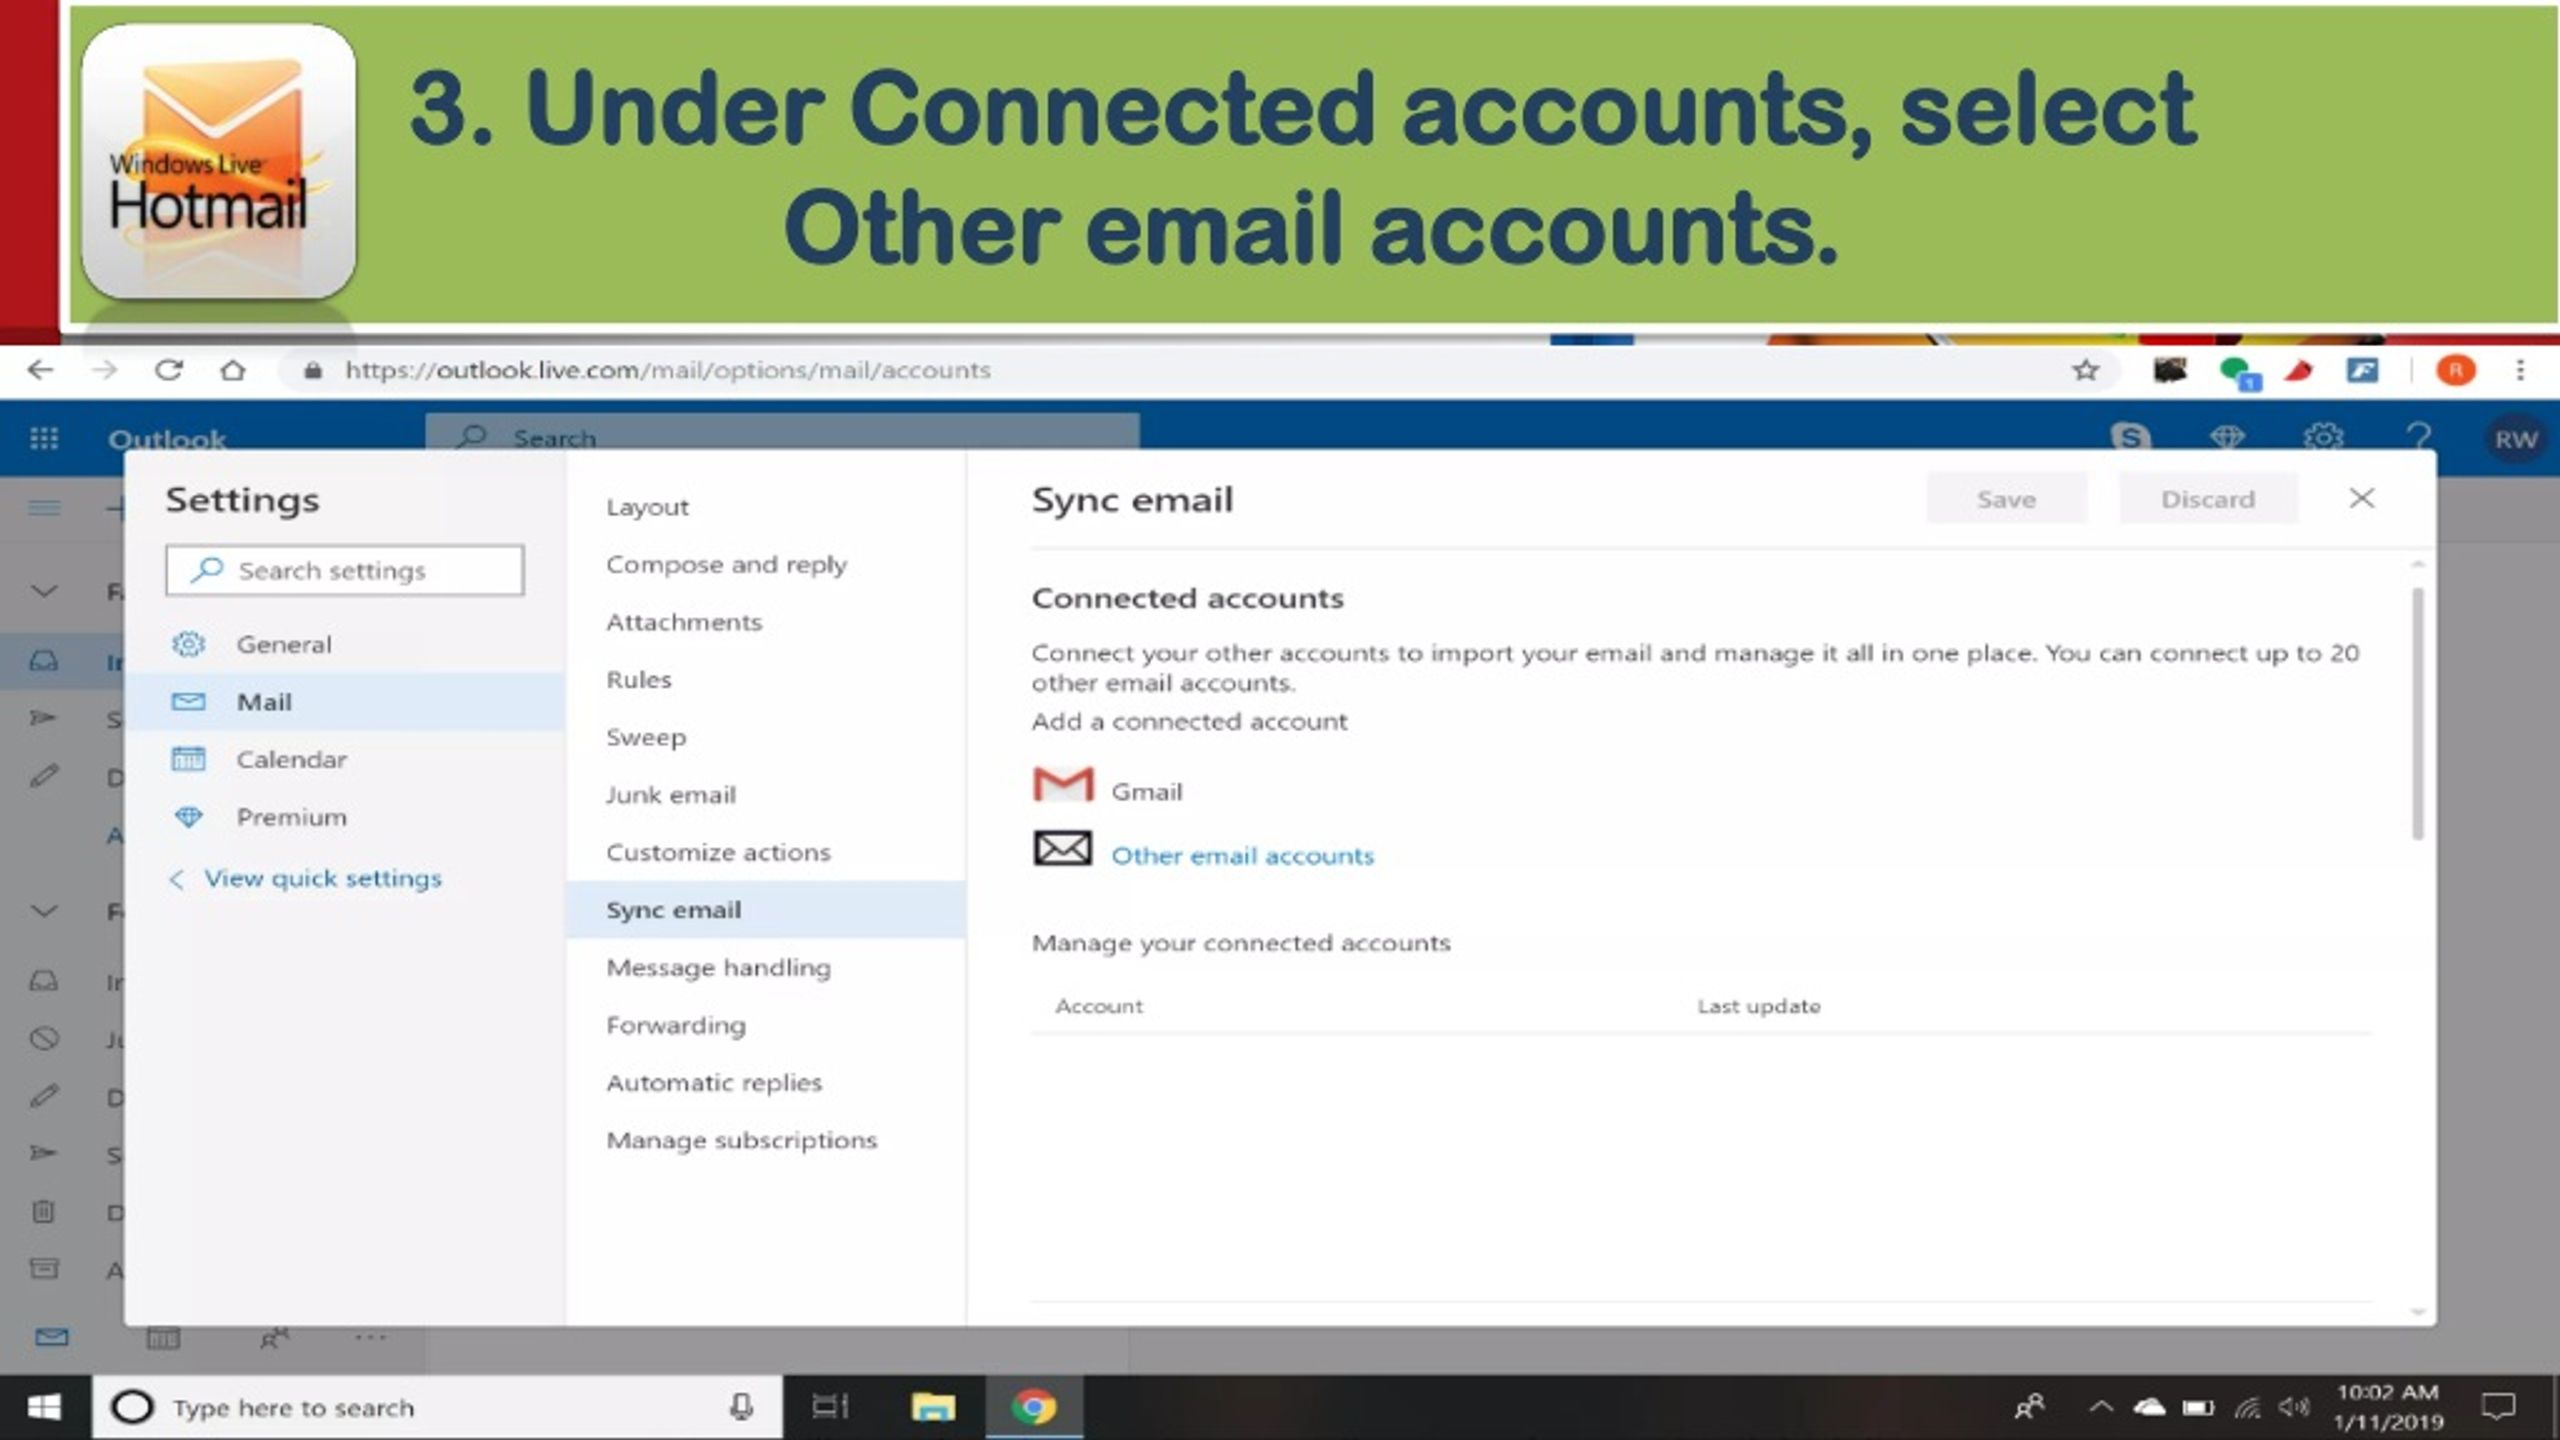Open the calendar icon in bottom bar
Image resolution: width=2560 pixels, height=1440 pixels.
point(163,1337)
